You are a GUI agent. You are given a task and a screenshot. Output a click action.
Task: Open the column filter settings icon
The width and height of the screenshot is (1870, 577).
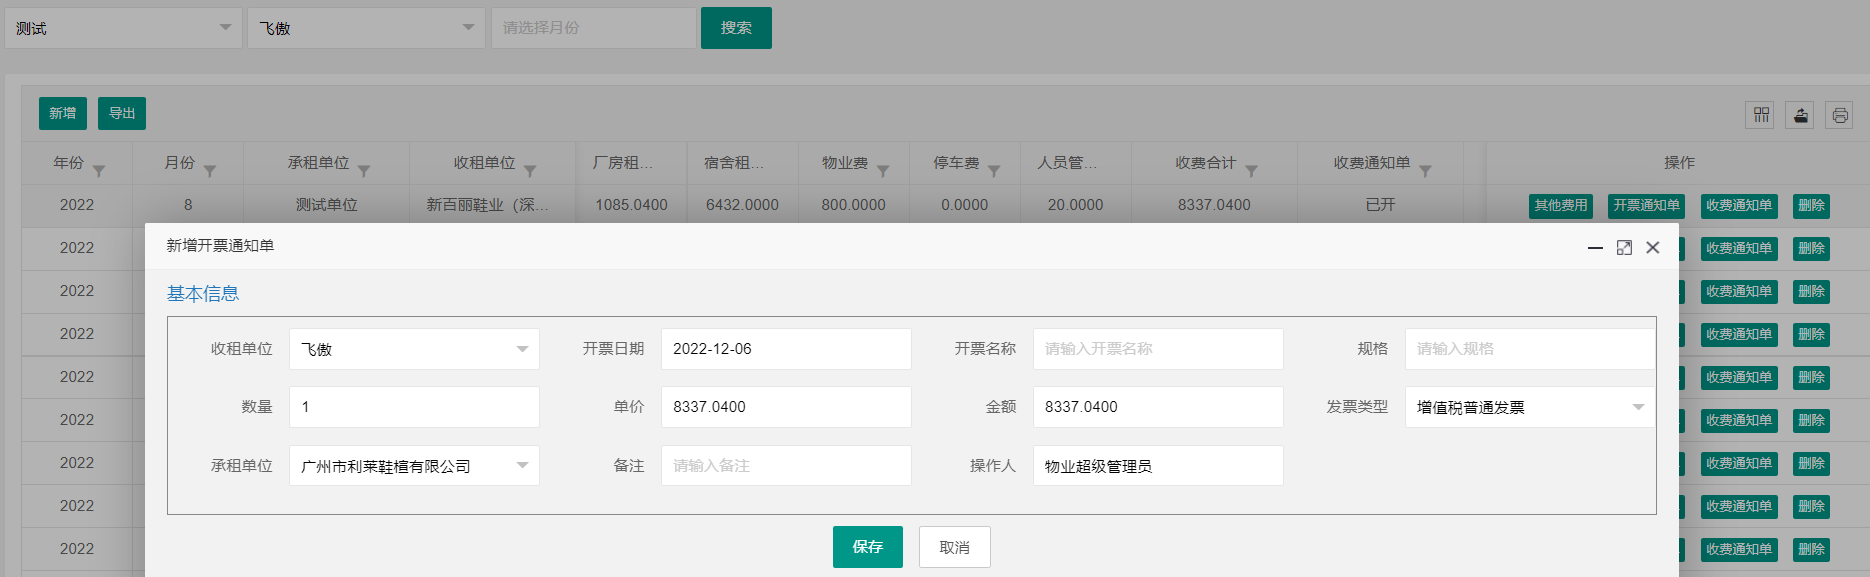(1761, 115)
